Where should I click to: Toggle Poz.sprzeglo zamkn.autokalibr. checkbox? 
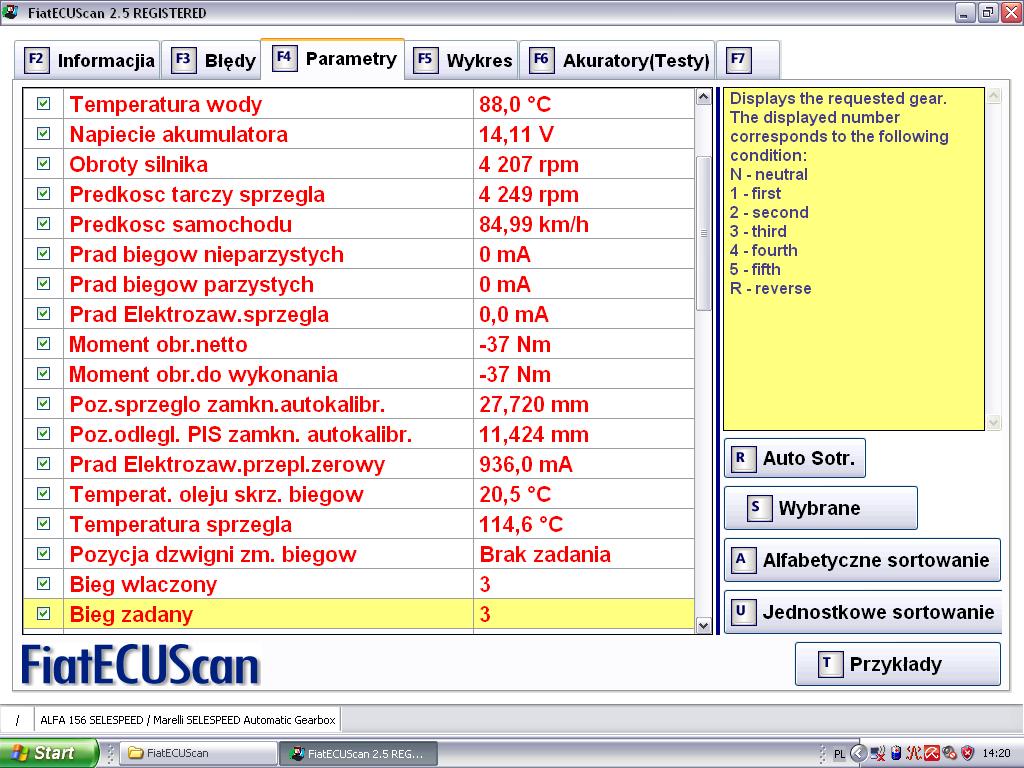click(x=44, y=404)
